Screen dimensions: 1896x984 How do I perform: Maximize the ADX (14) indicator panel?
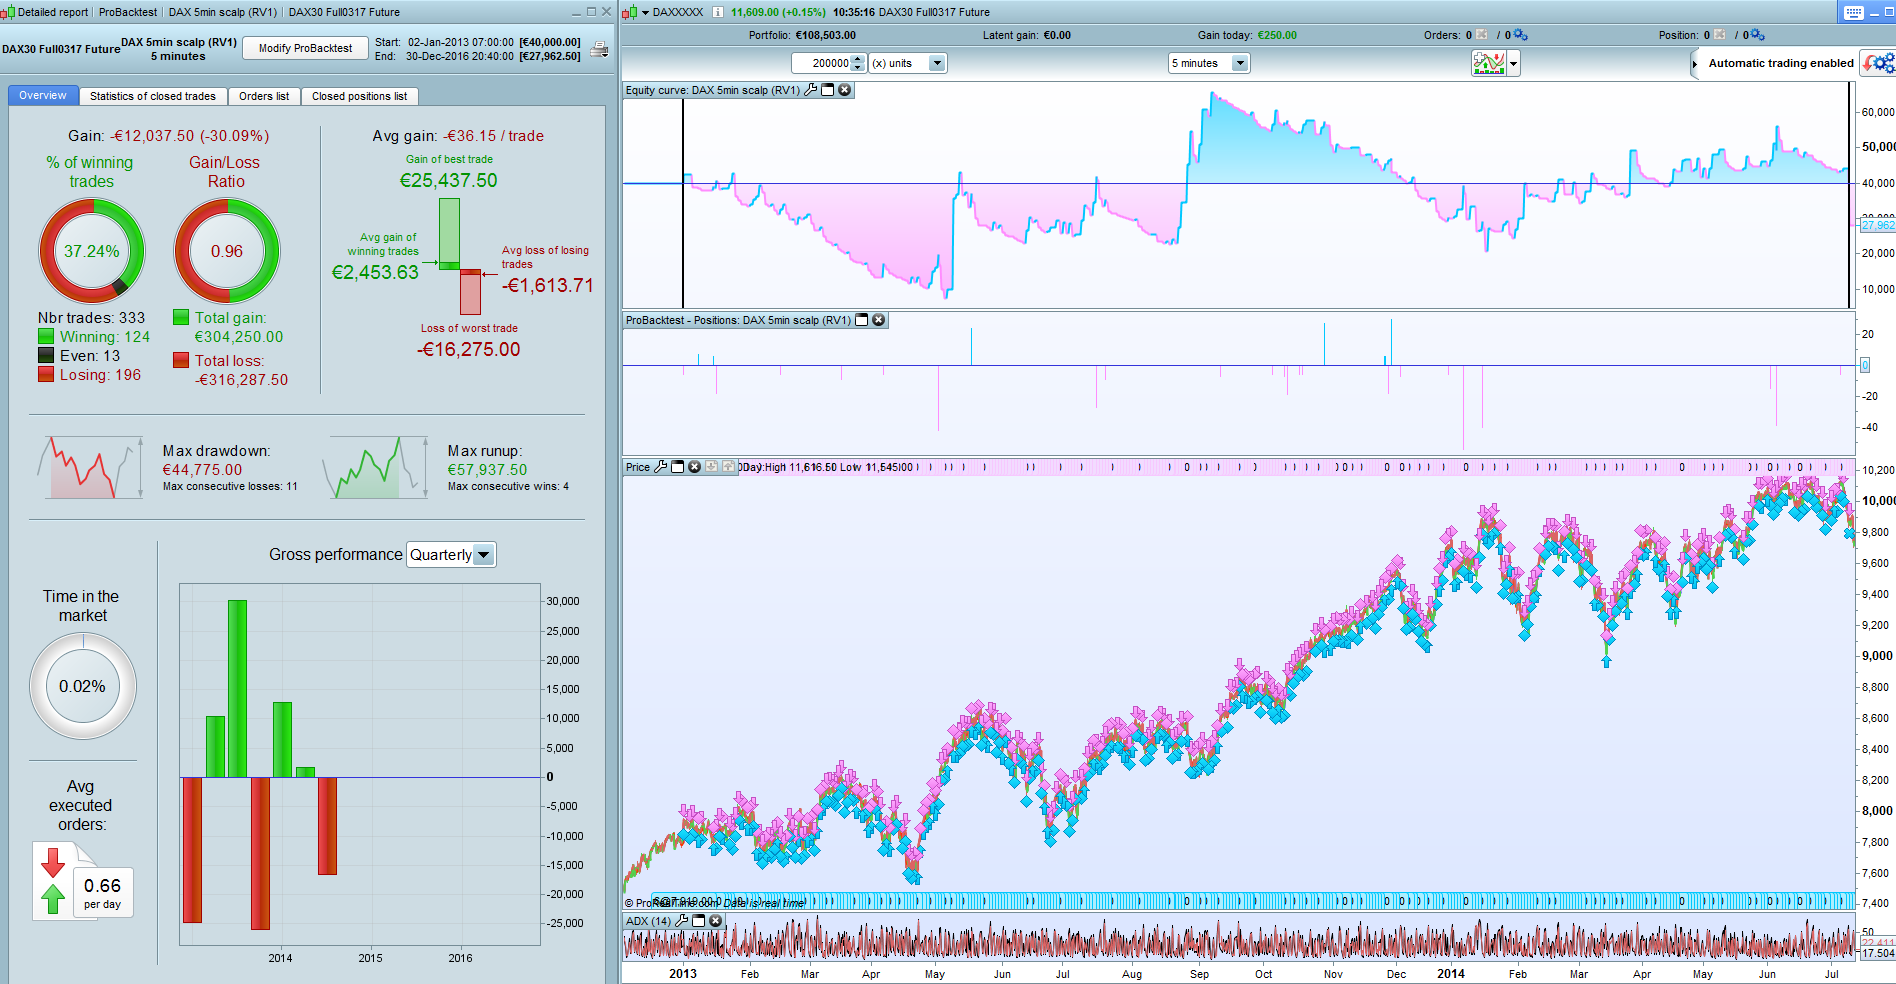699,921
